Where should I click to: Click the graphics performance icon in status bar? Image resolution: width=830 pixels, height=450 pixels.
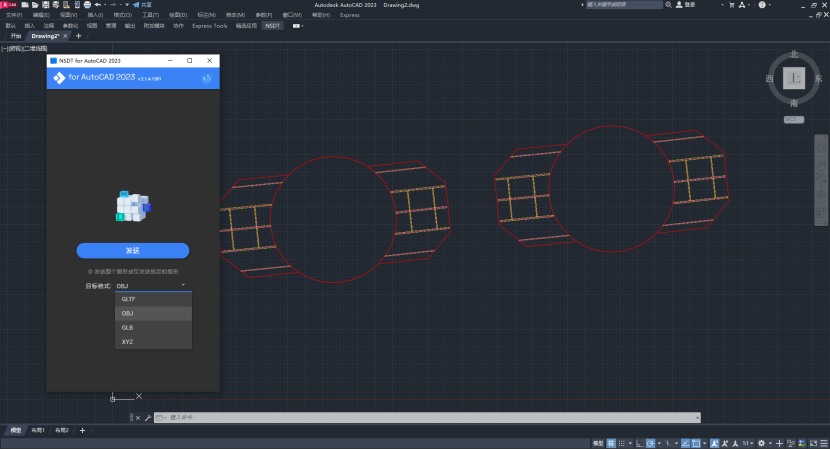tap(802, 444)
